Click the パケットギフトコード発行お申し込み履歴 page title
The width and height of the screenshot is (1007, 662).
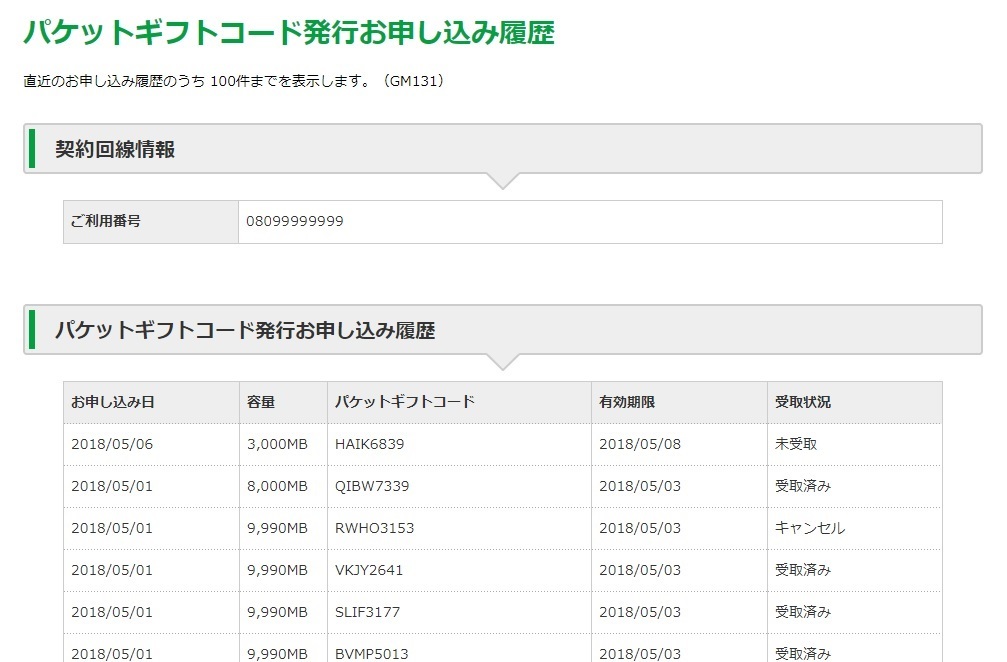click(289, 32)
